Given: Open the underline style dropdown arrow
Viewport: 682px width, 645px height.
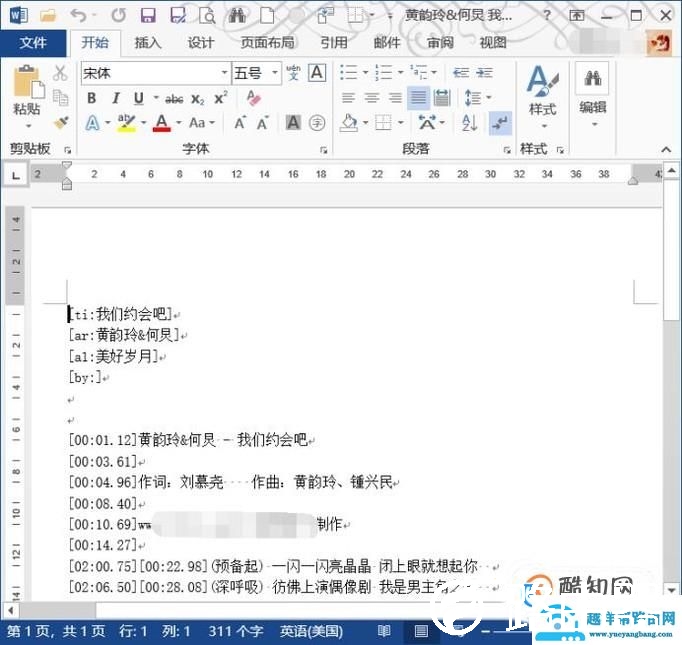Looking at the screenshot, I should pyautogui.click(x=155, y=98).
